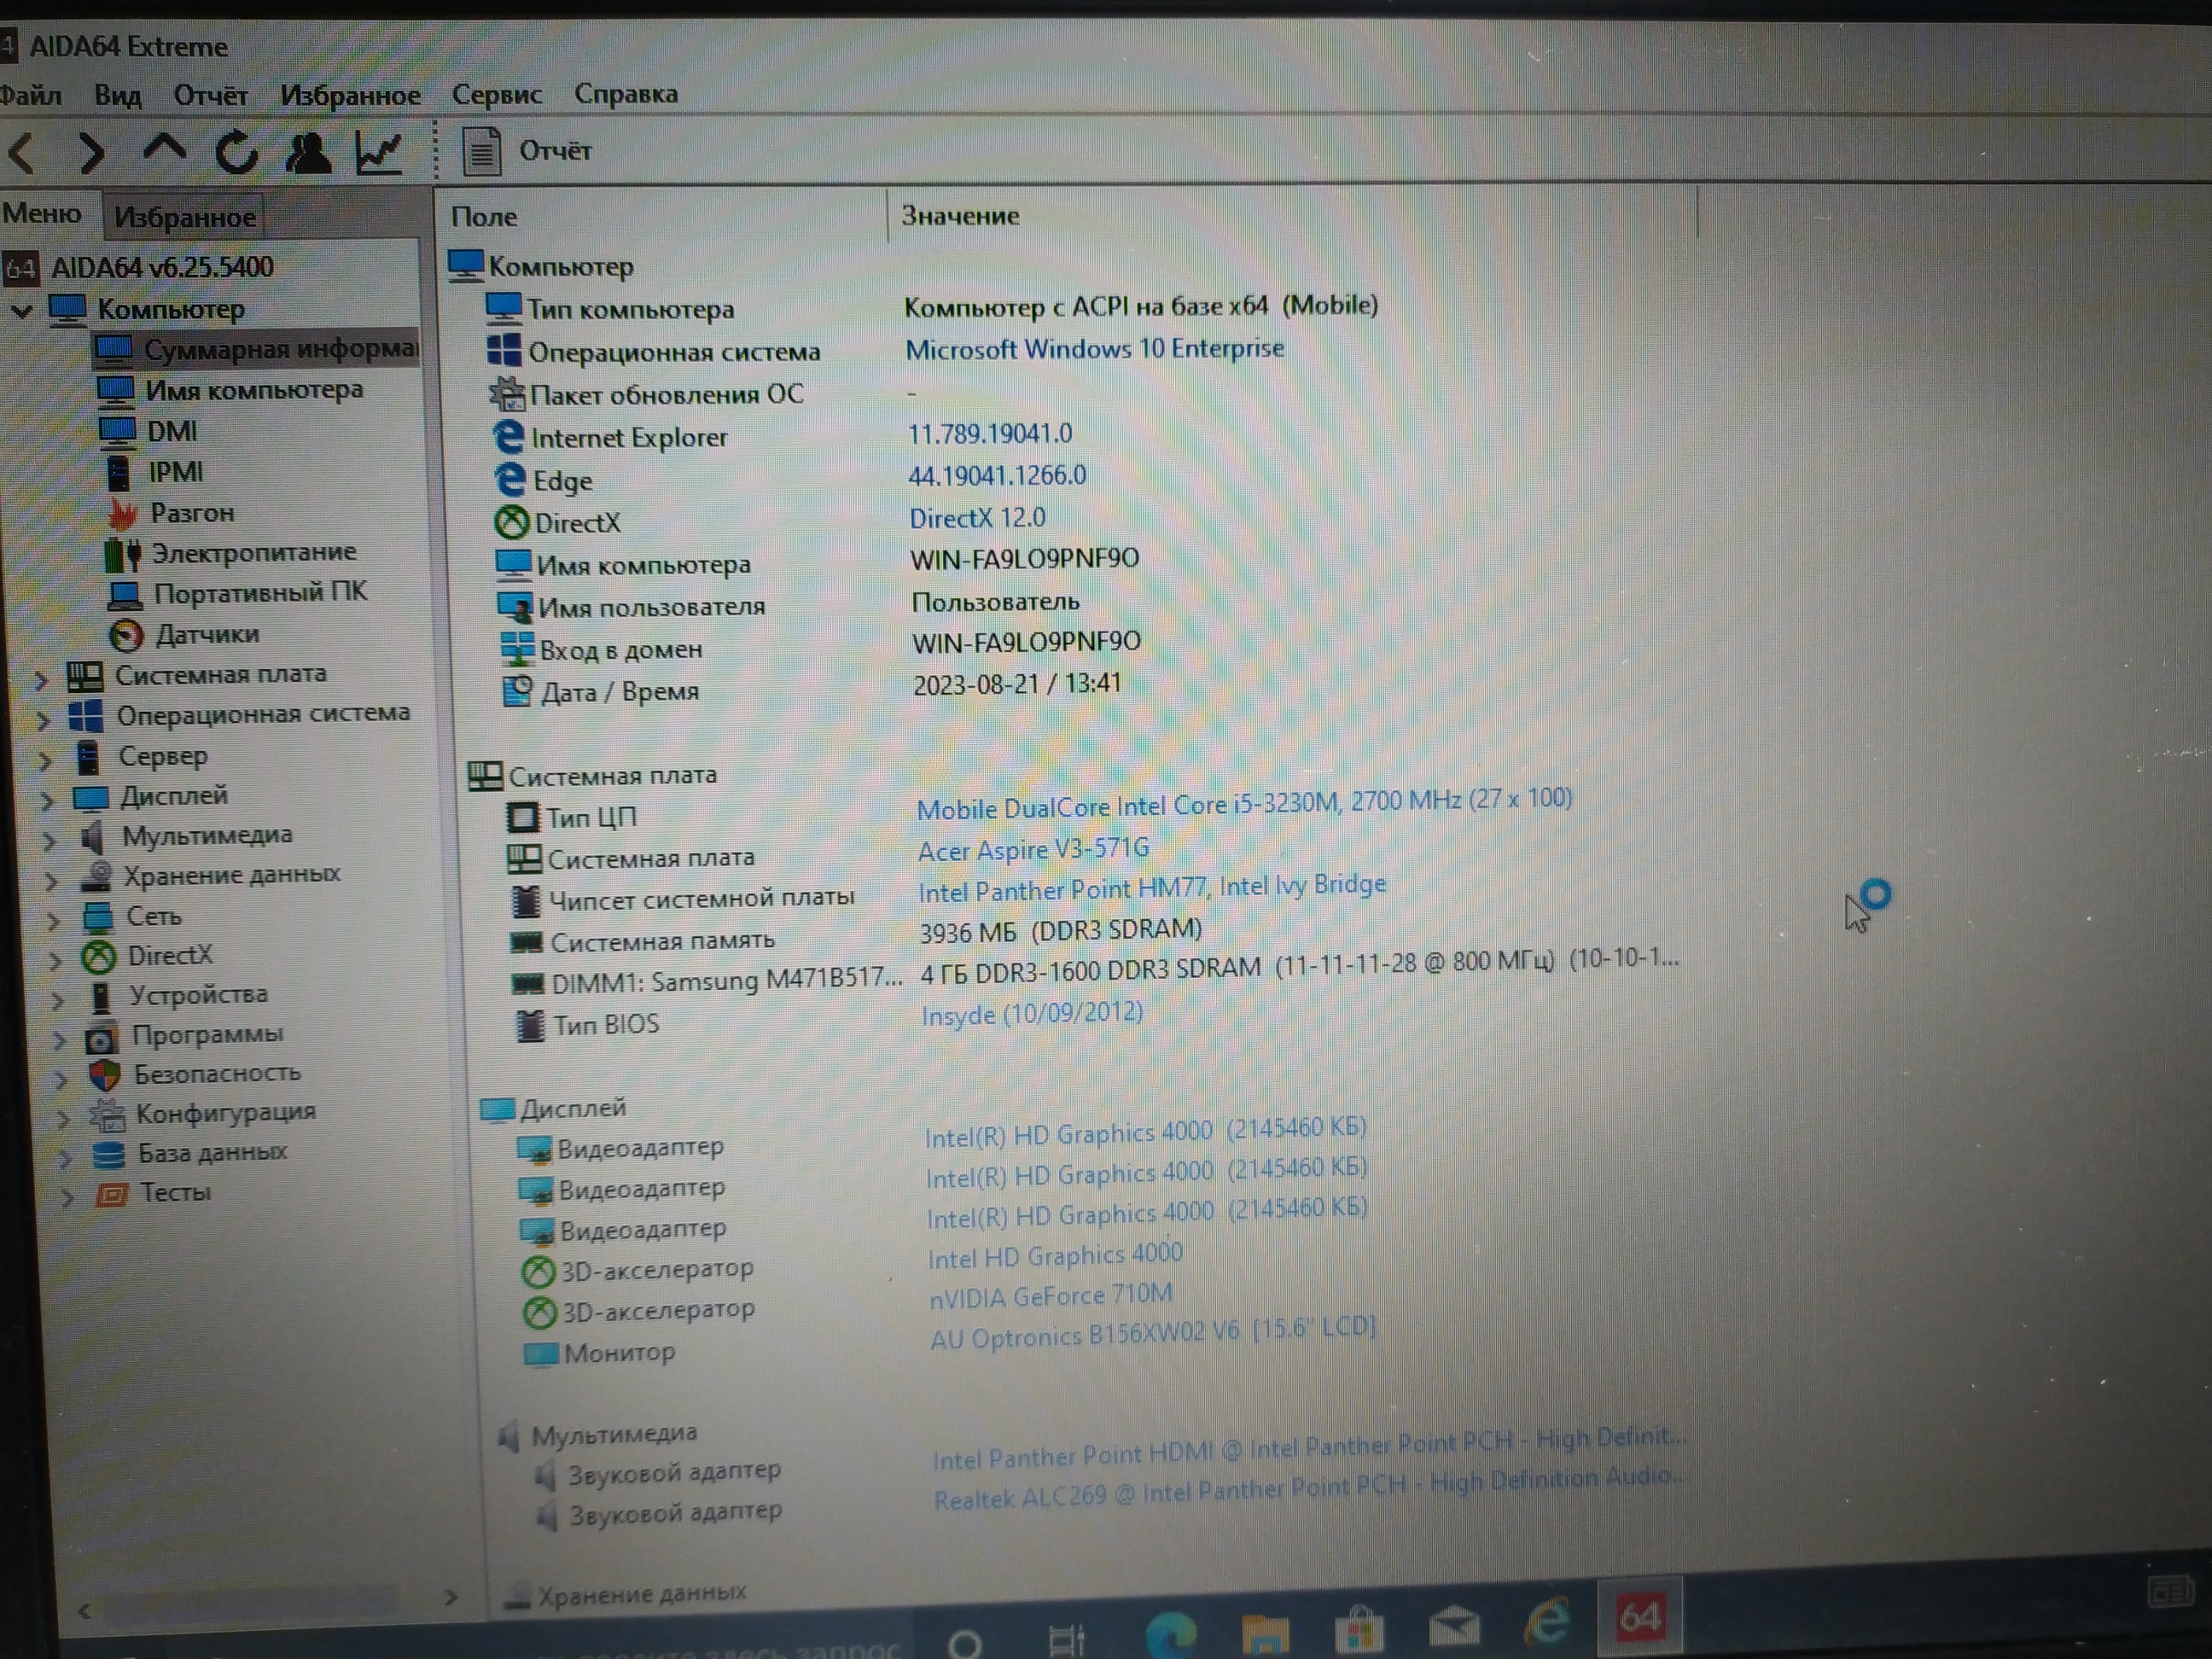
Task: Open the Файл menu
Action: pos(30,95)
